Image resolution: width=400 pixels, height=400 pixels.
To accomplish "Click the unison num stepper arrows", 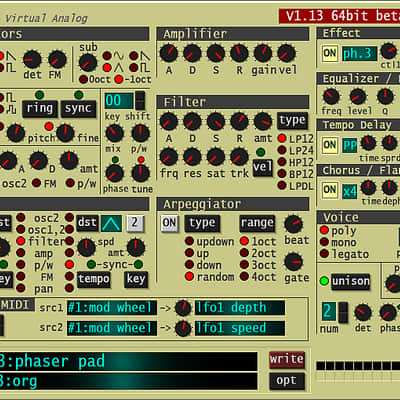I will point(343,312).
